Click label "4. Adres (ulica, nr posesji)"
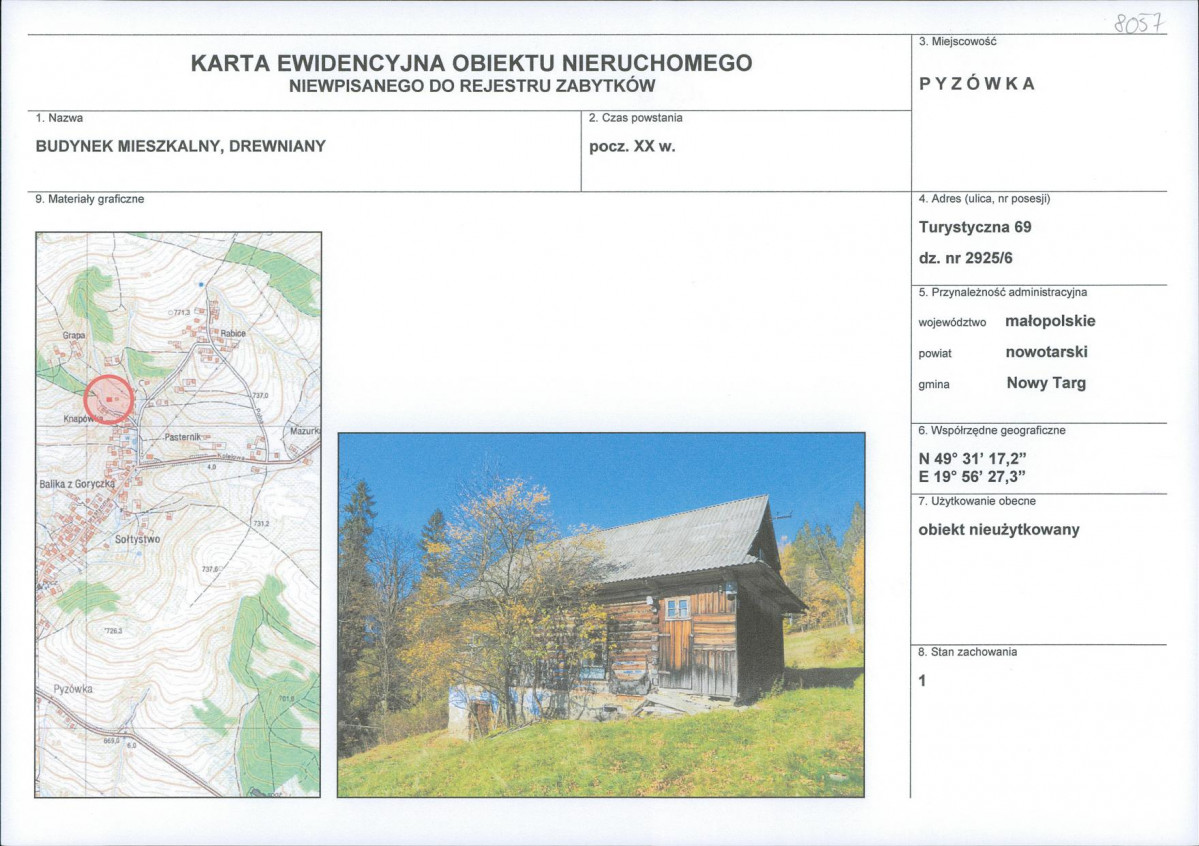This screenshot has width=1199, height=846. coord(984,199)
